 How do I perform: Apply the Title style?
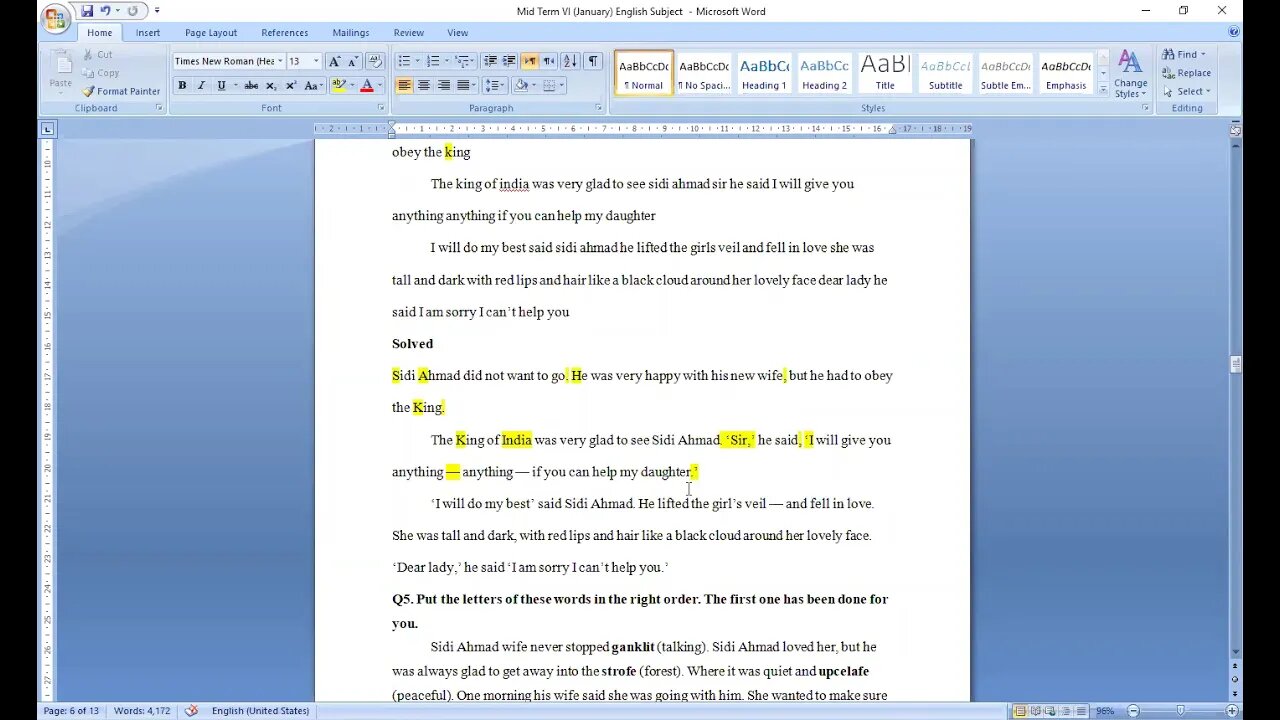(x=885, y=74)
